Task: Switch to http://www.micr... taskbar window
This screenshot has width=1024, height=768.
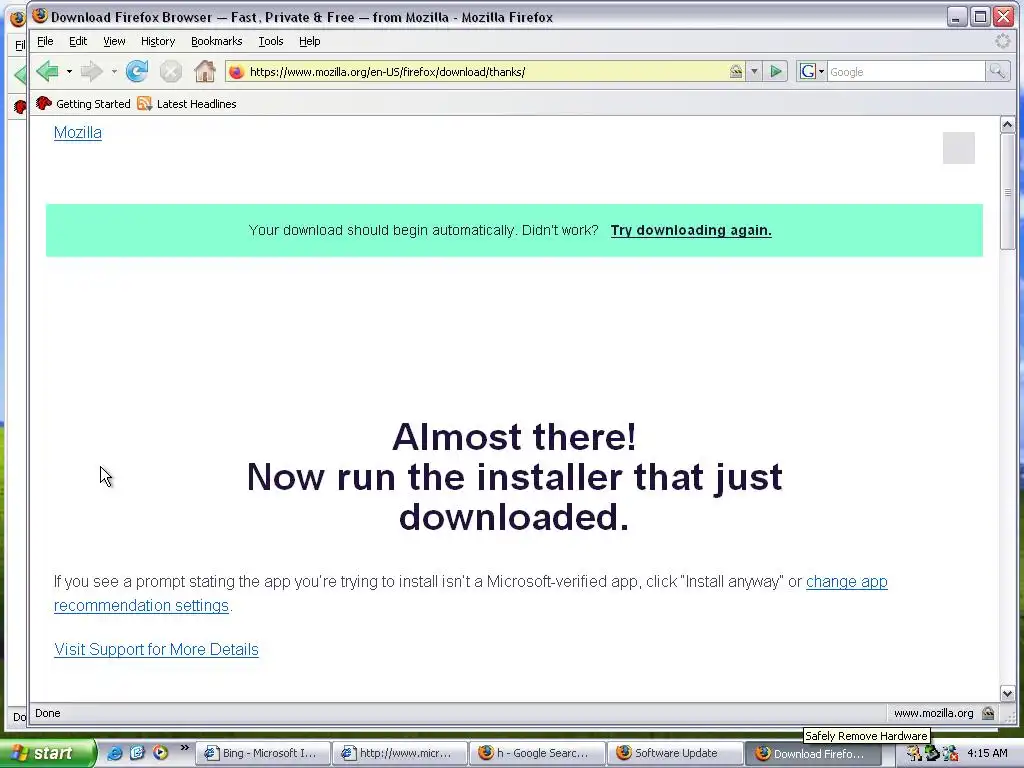Action: pos(400,754)
